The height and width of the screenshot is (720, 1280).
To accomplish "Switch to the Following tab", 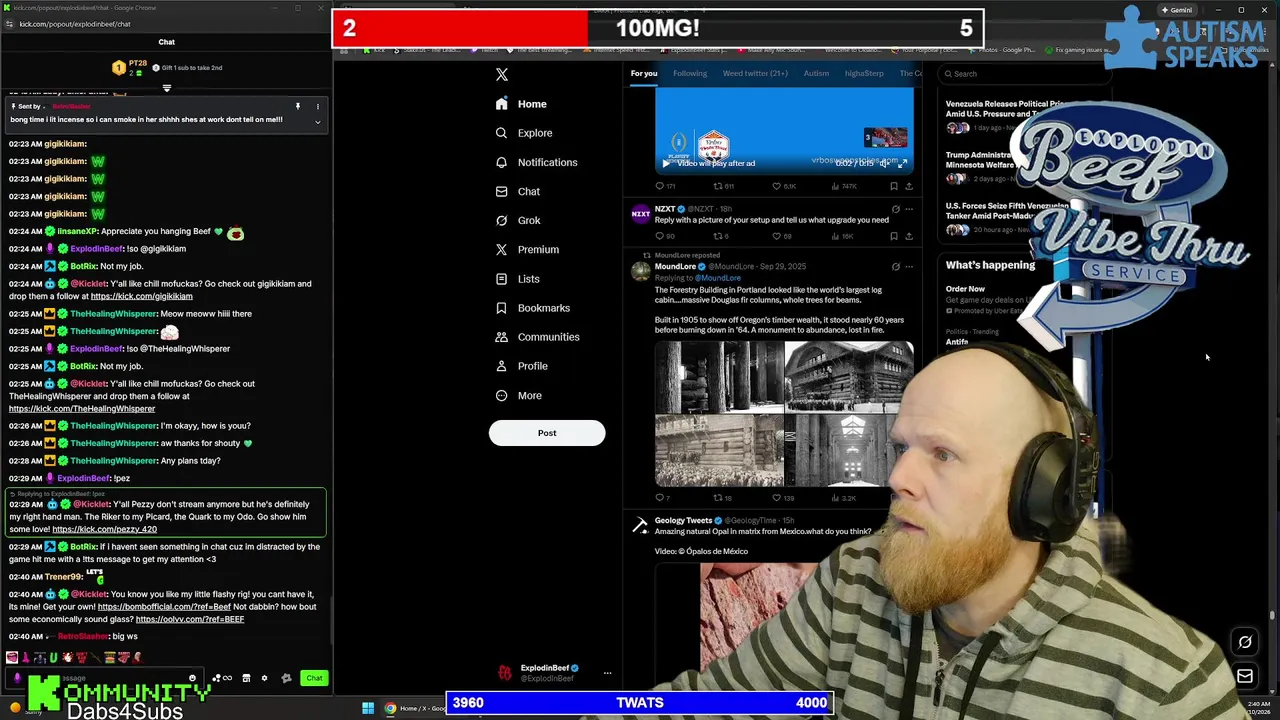I will point(689,73).
